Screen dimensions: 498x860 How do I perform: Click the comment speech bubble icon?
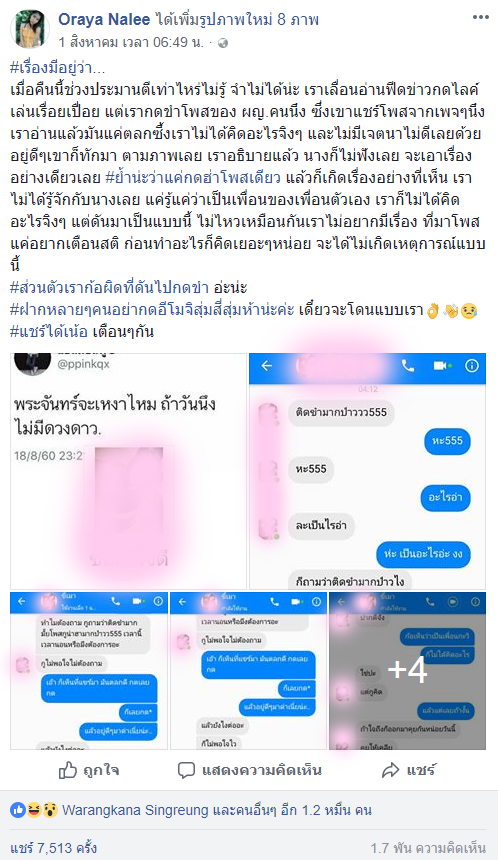186,770
